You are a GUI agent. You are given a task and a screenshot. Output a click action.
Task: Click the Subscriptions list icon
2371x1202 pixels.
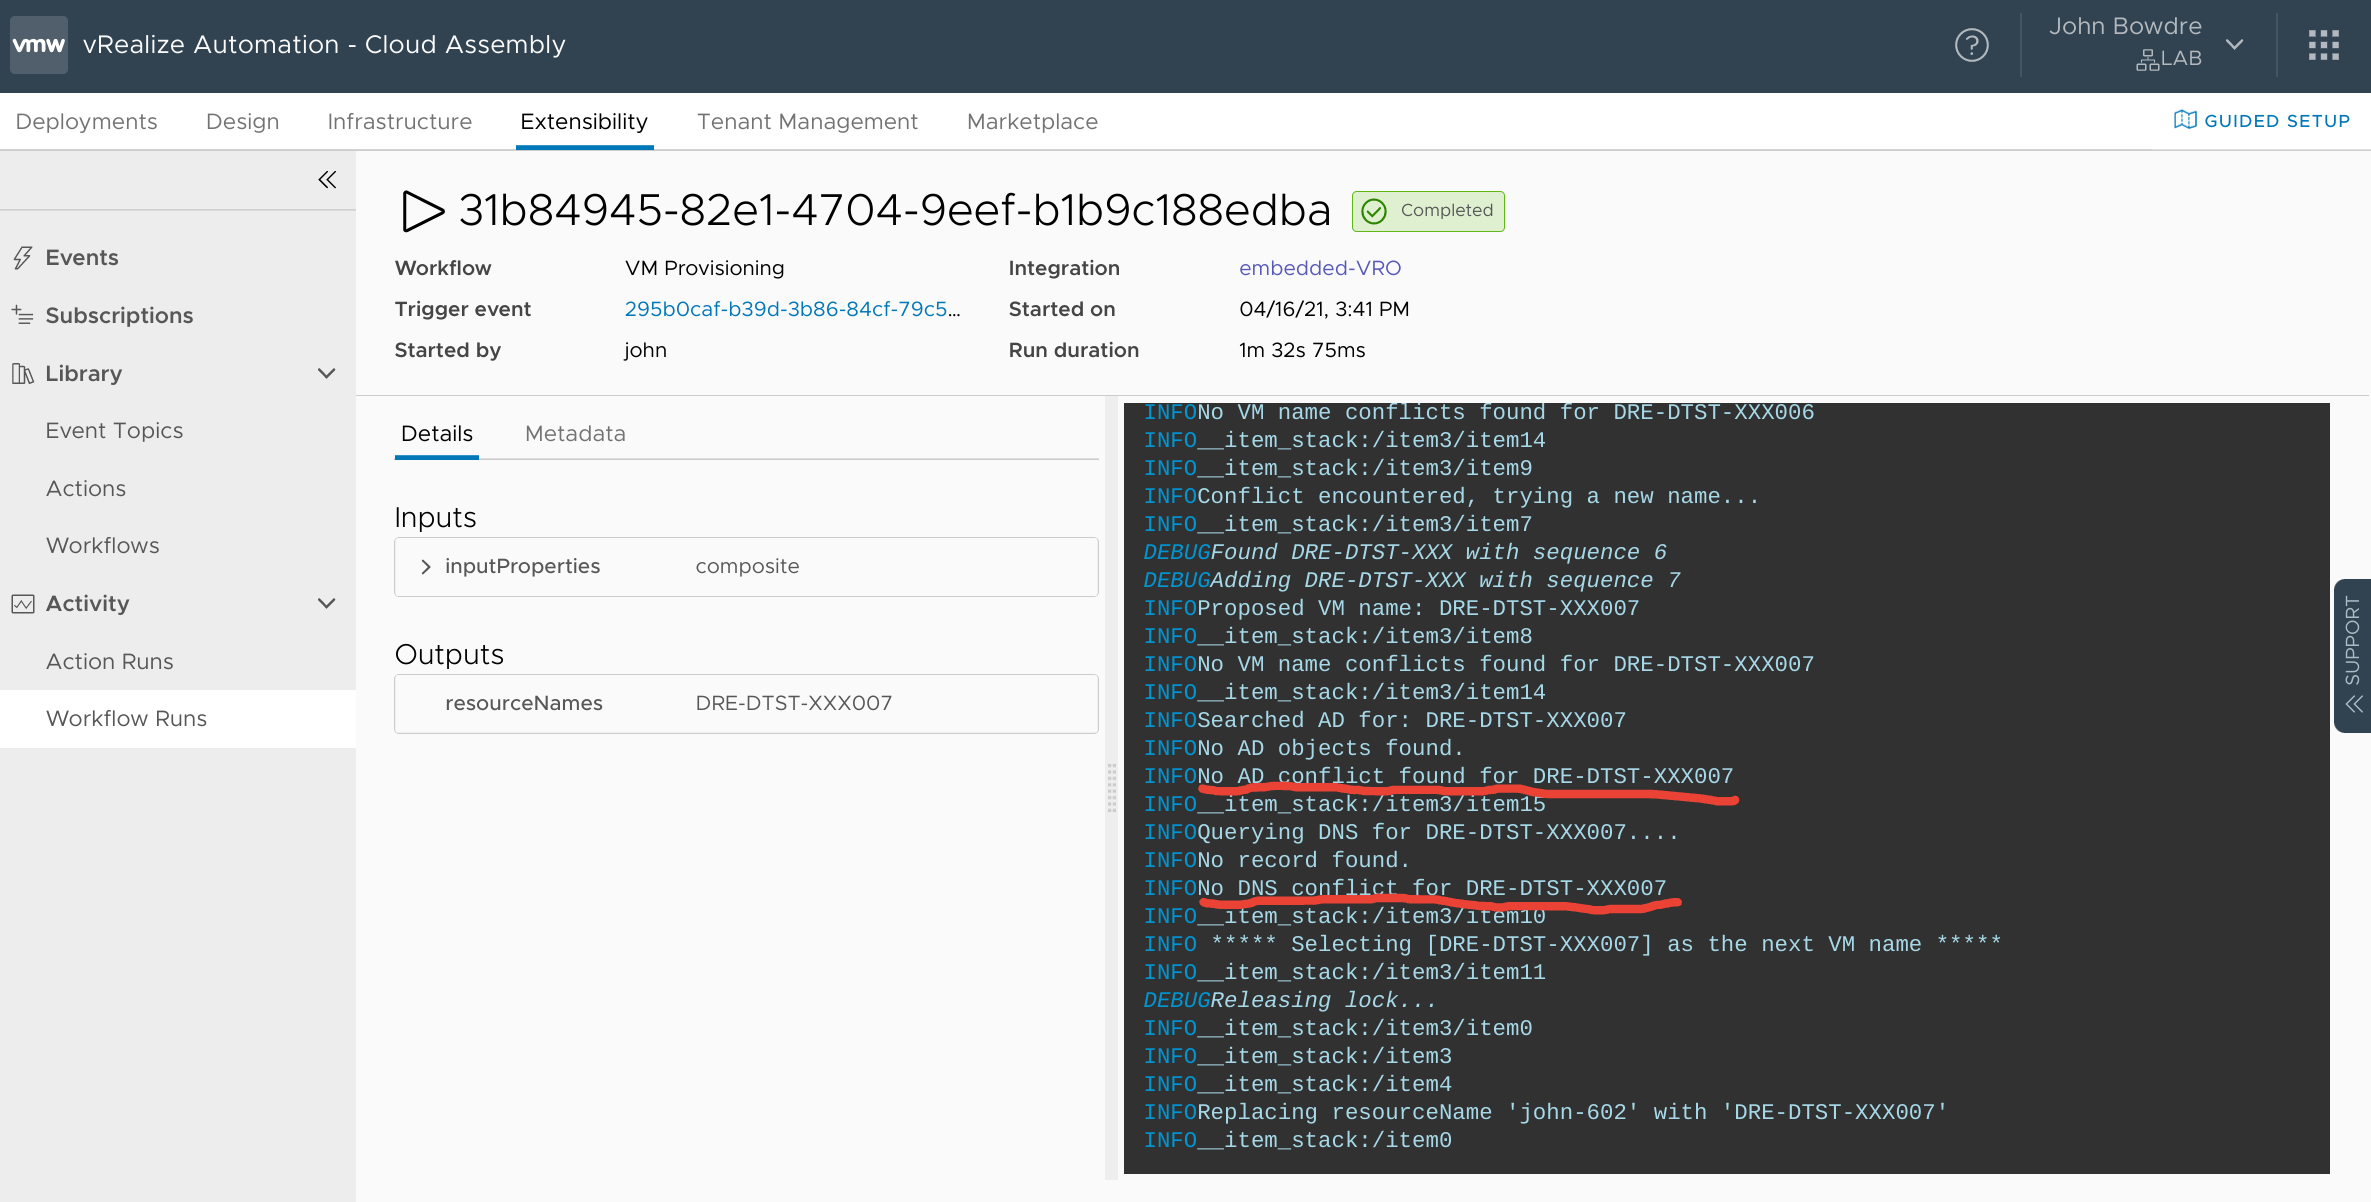(x=23, y=315)
